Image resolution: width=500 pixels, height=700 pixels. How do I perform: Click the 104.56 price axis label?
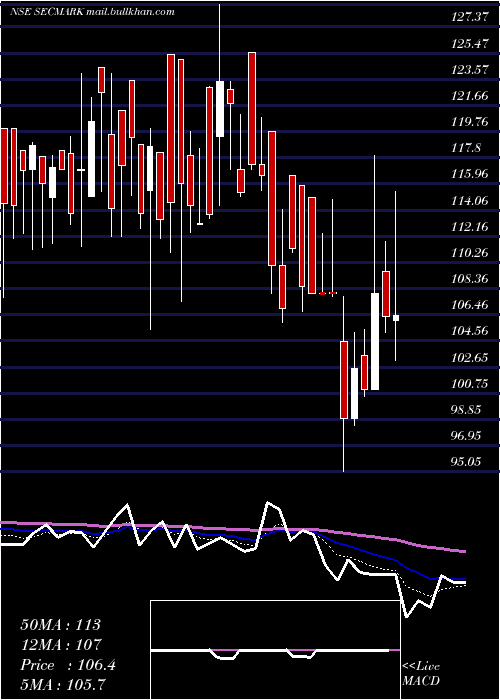click(468, 331)
